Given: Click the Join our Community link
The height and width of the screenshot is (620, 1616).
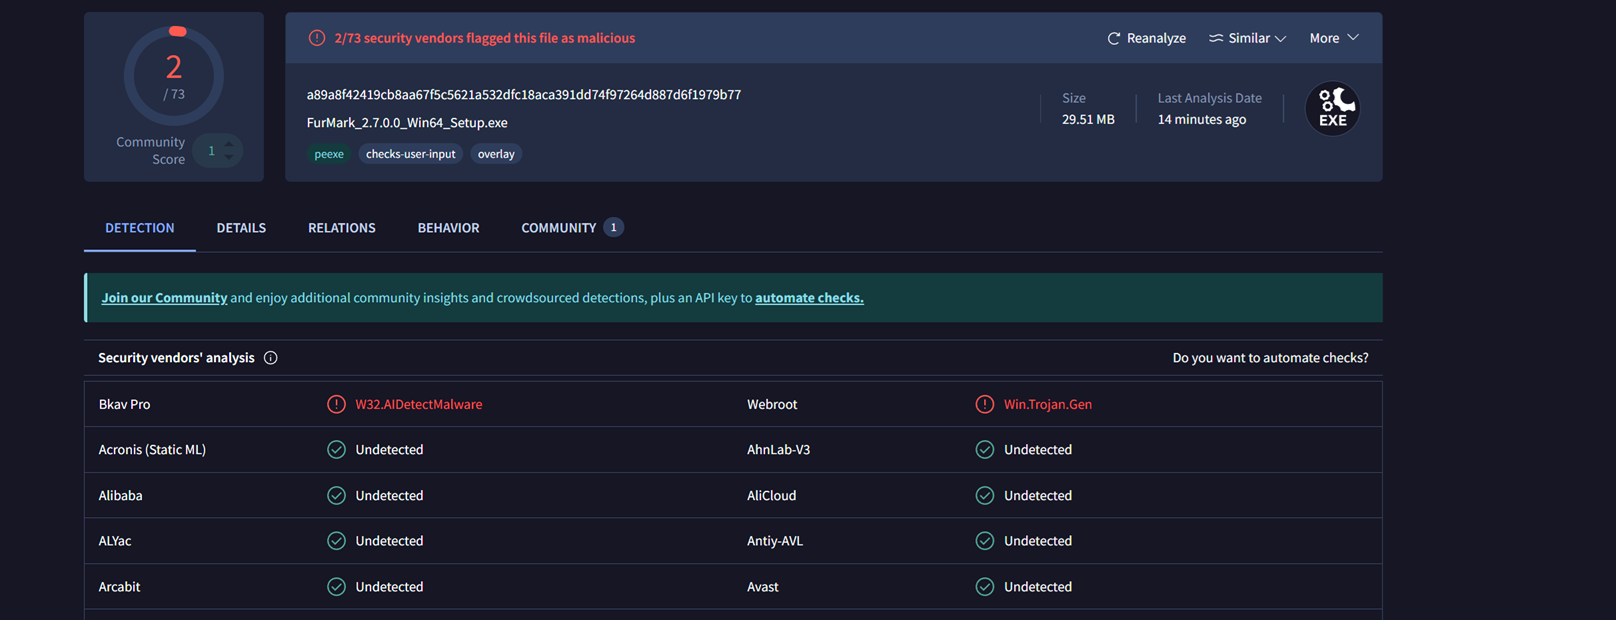Looking at the screenshot, I should 164,298.
